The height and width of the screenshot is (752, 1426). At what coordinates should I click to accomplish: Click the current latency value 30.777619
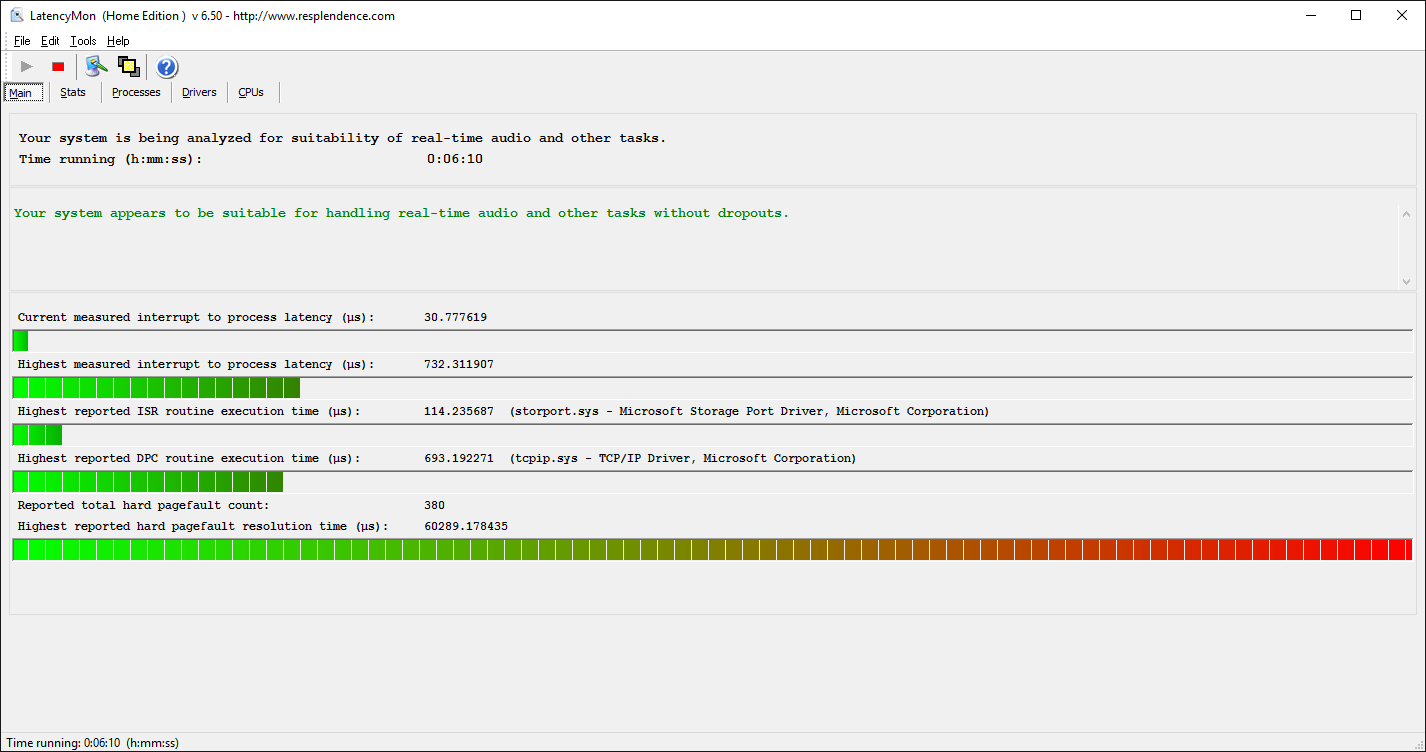click(456, 317)
